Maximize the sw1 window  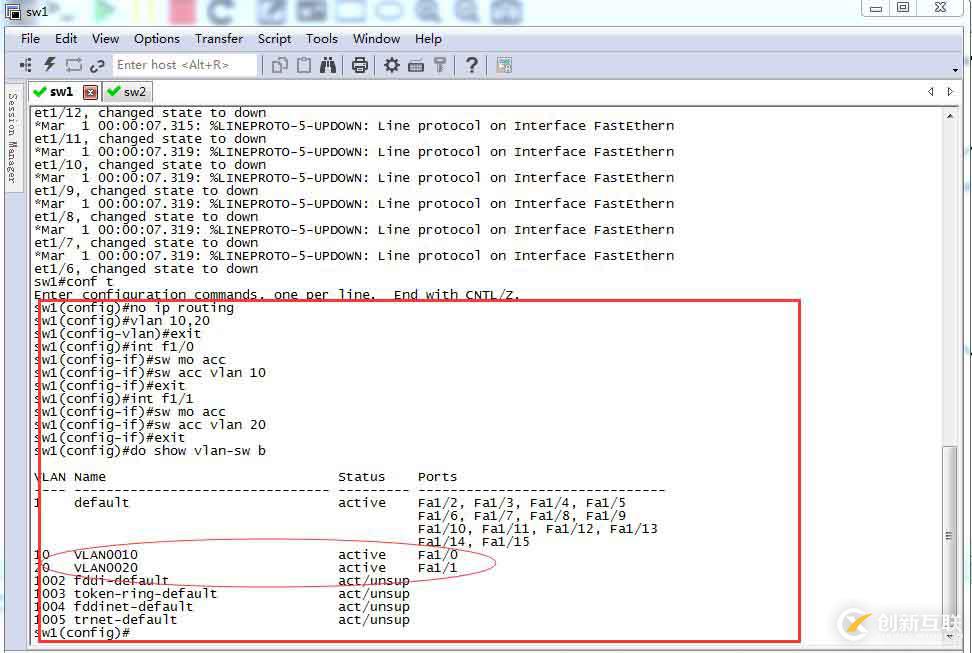[903, 8]
